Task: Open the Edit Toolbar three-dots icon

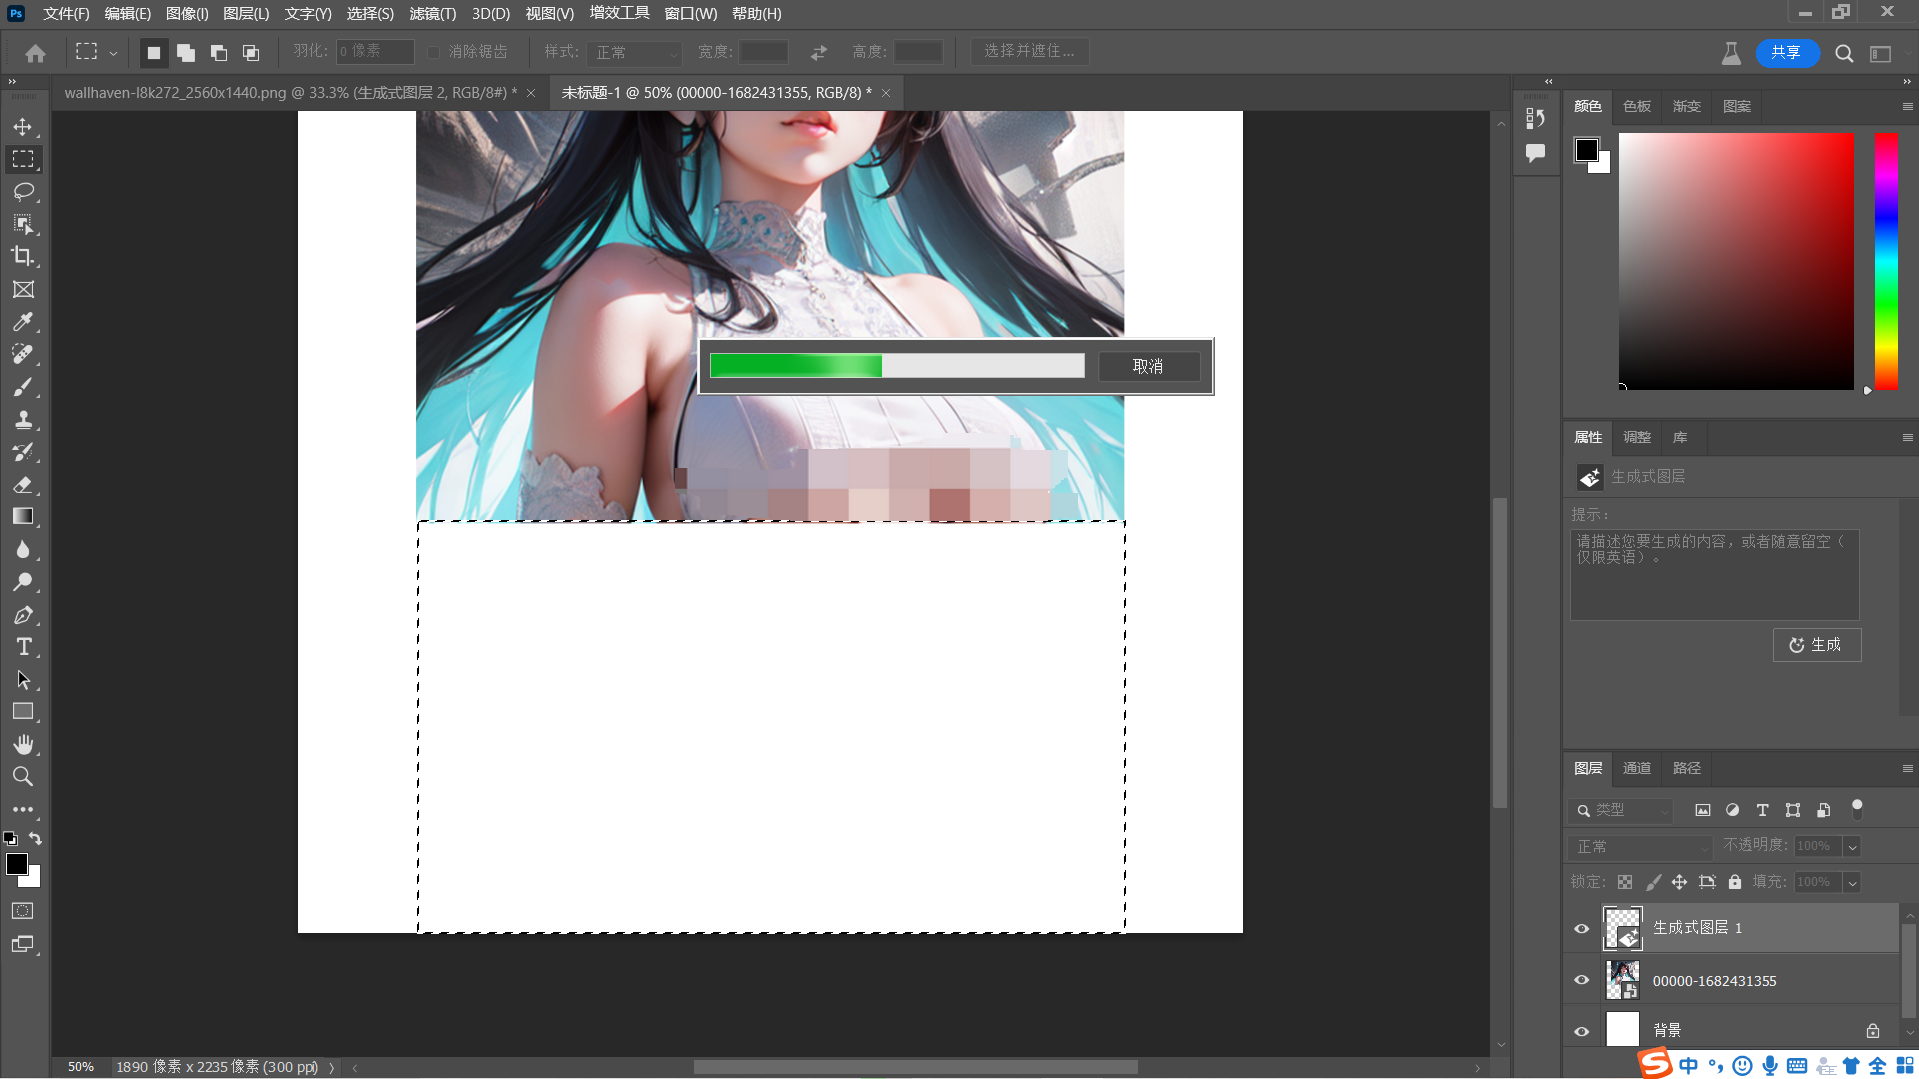Action: (23, 809)
